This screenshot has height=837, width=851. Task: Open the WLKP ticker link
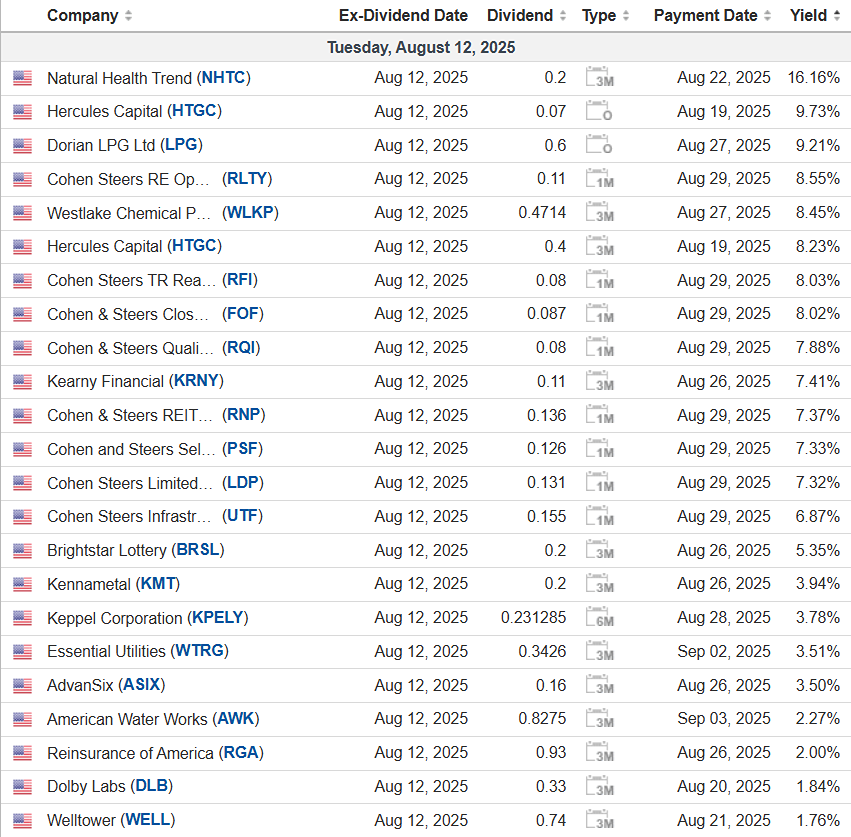(251, 213)
